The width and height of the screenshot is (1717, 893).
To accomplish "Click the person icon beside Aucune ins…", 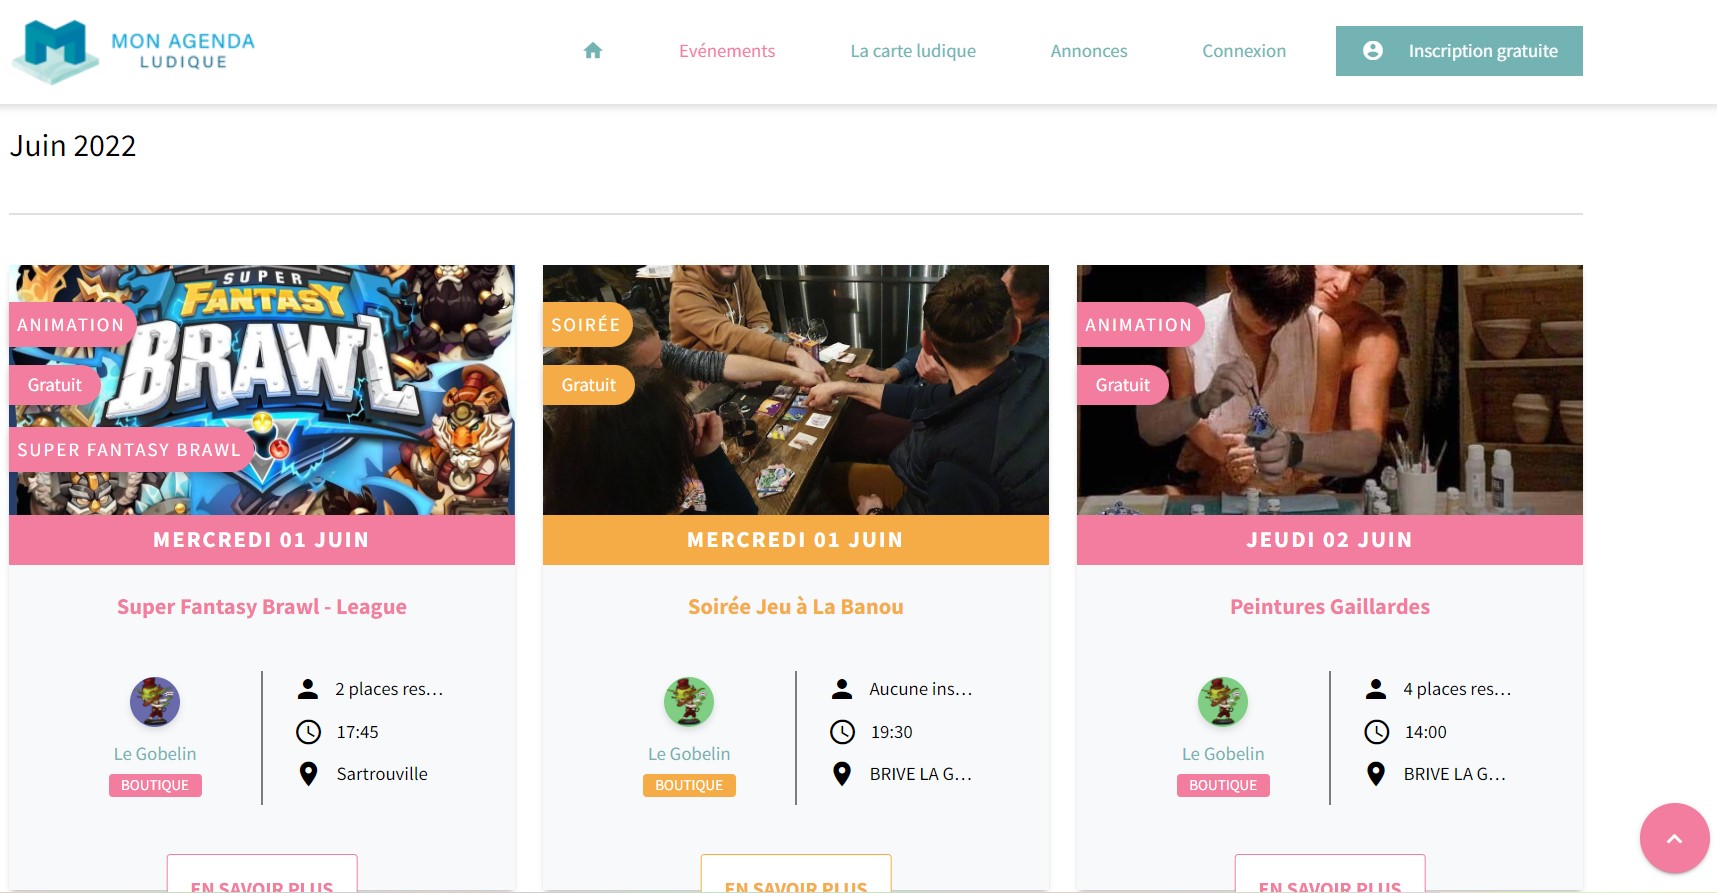I will 842,689.
